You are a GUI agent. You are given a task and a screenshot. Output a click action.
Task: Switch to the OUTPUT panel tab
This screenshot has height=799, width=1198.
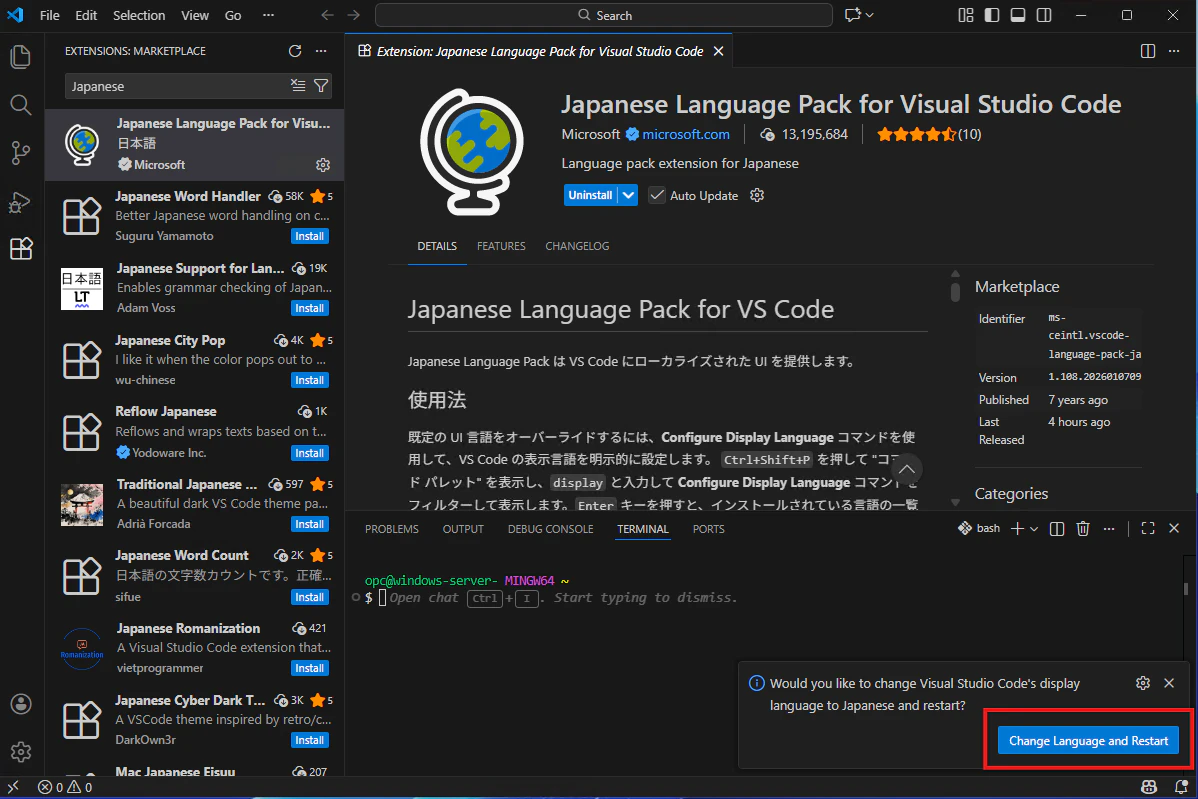[x=463, y=529]
